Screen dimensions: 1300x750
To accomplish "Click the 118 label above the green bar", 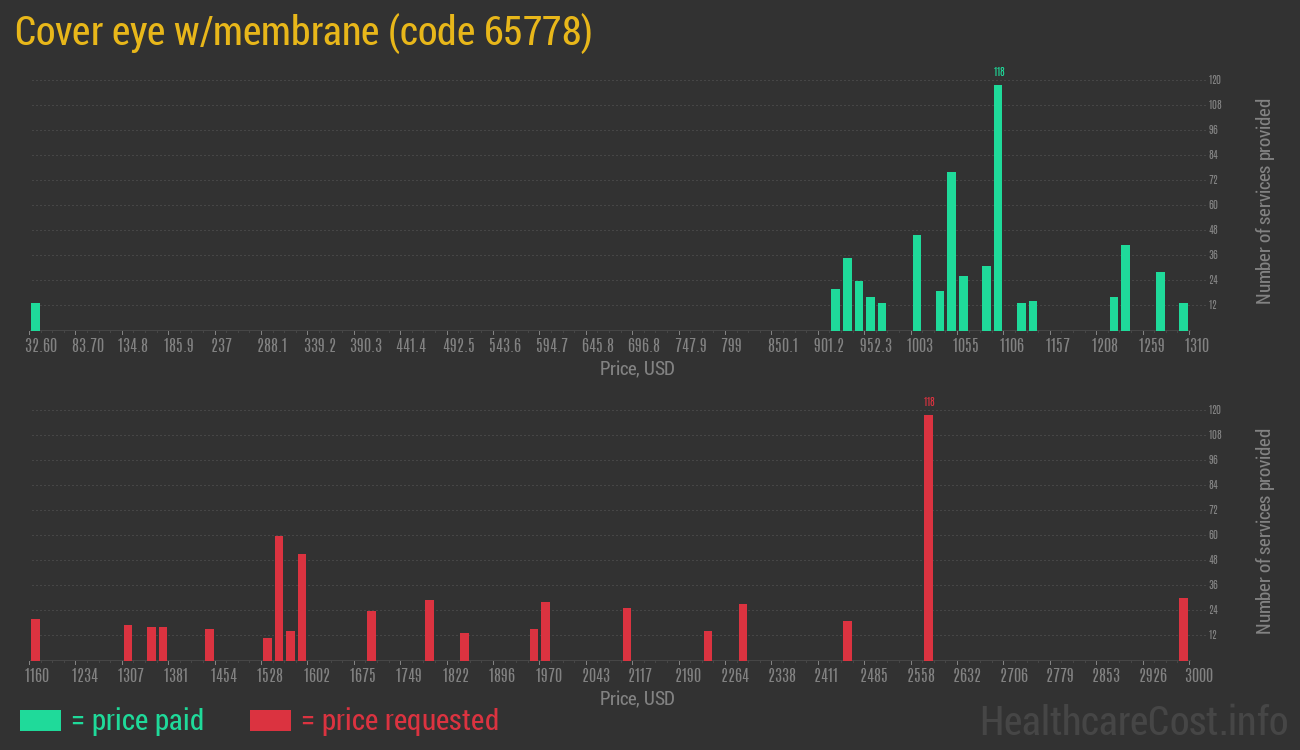I will point(998,72).
